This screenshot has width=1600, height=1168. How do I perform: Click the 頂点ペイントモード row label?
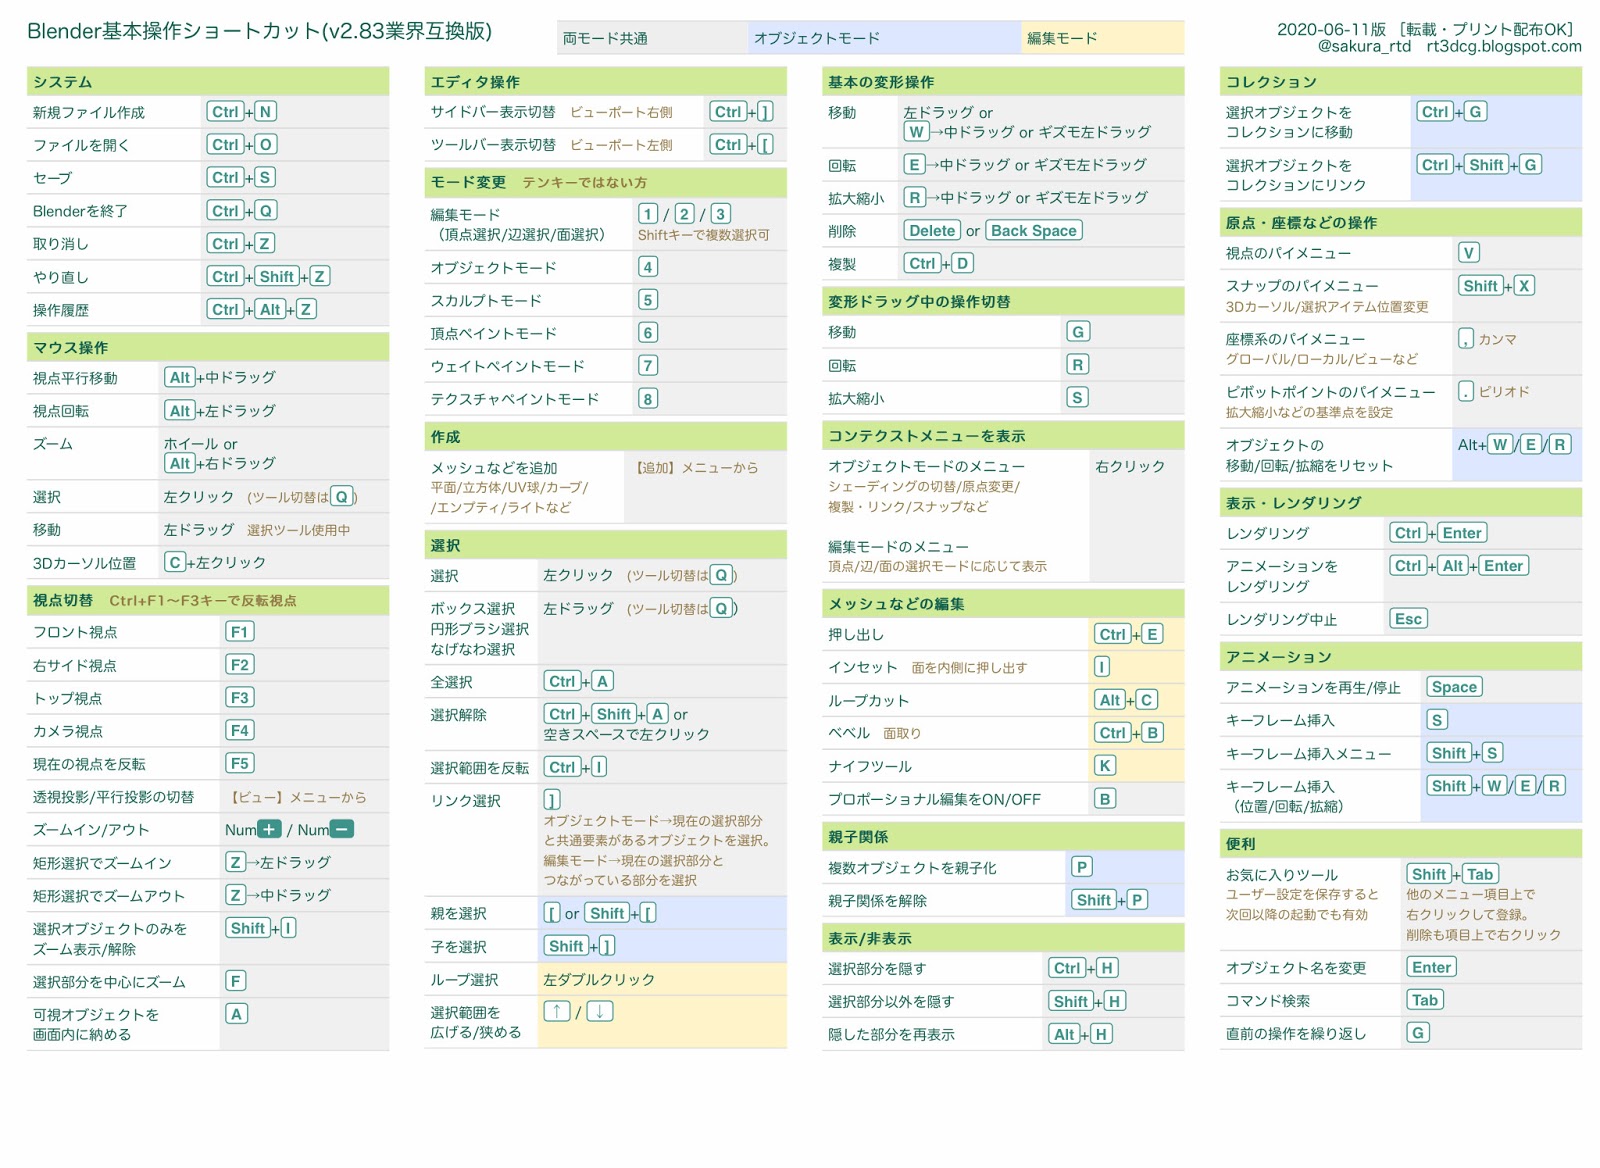click(x=494, y=334)
